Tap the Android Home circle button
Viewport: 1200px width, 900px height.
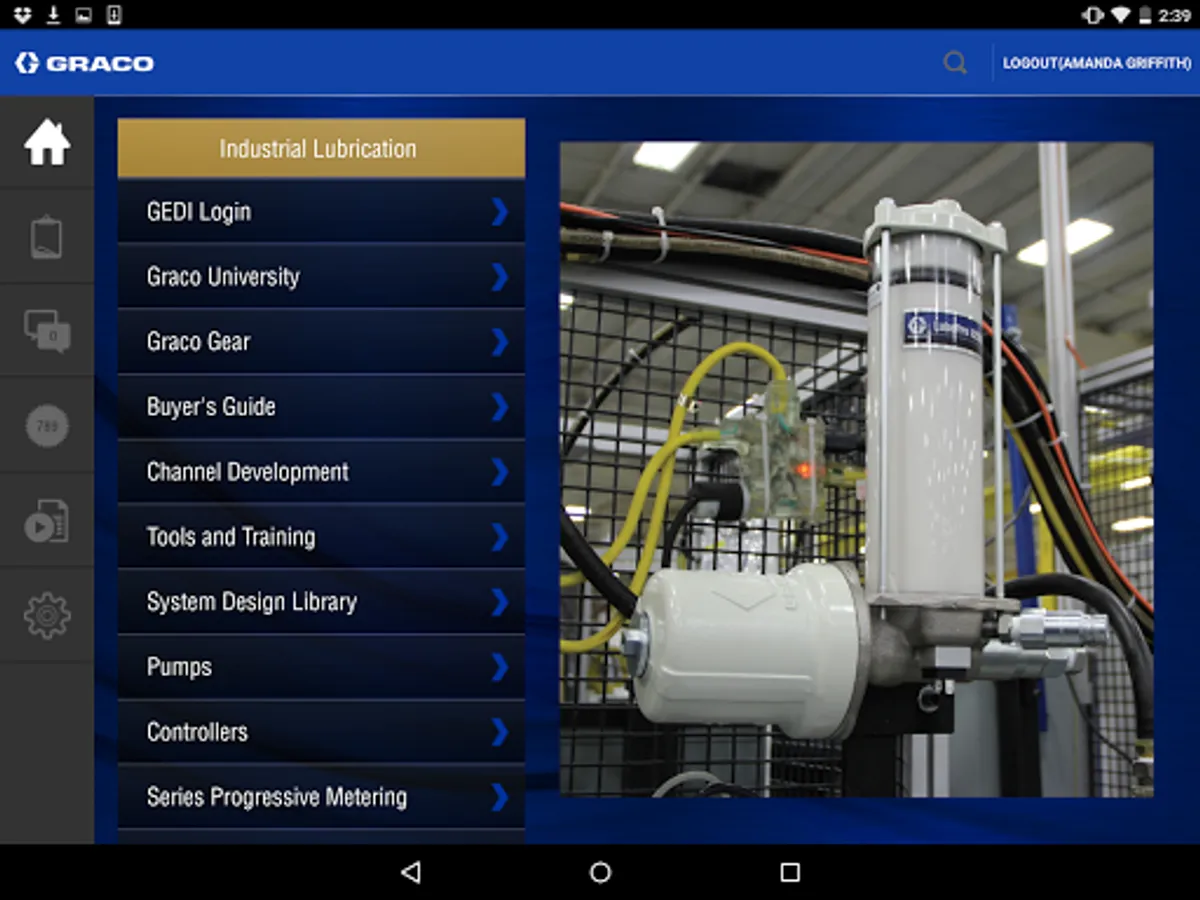point(600,872)
